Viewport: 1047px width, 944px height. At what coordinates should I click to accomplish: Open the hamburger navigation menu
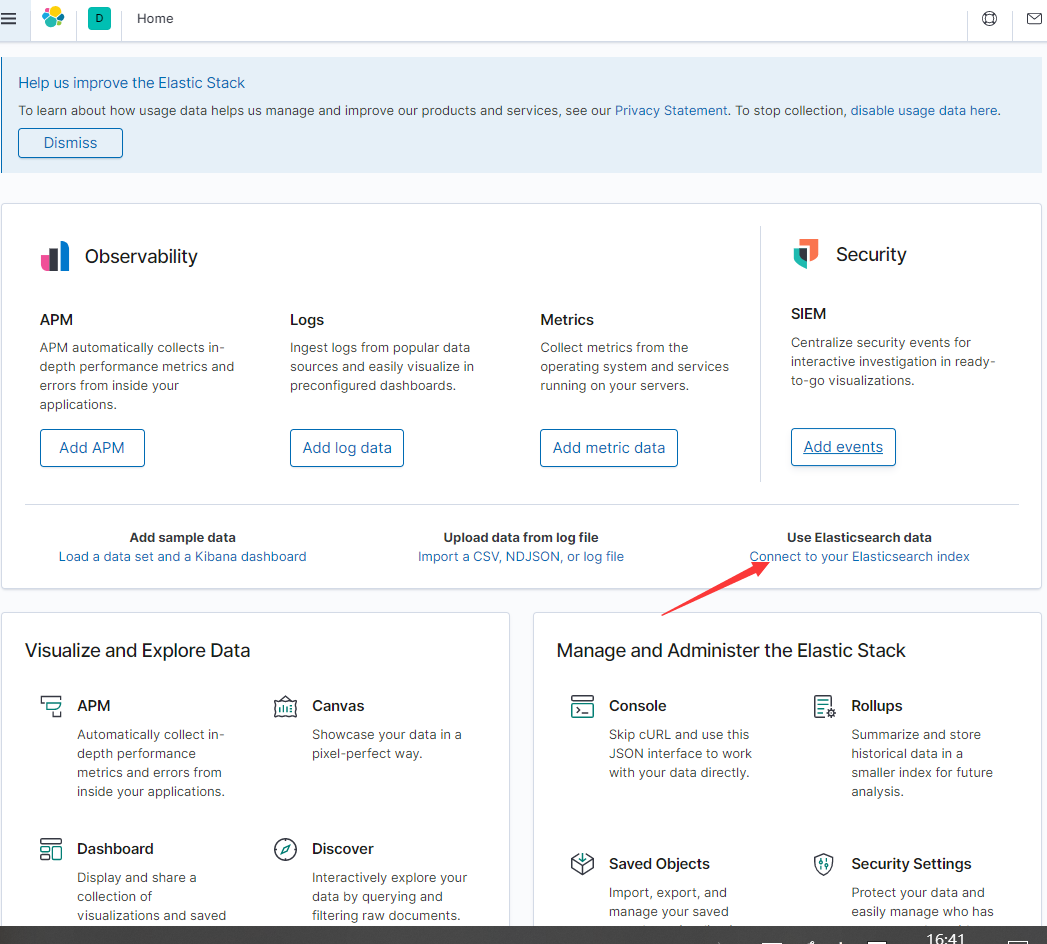8,19
